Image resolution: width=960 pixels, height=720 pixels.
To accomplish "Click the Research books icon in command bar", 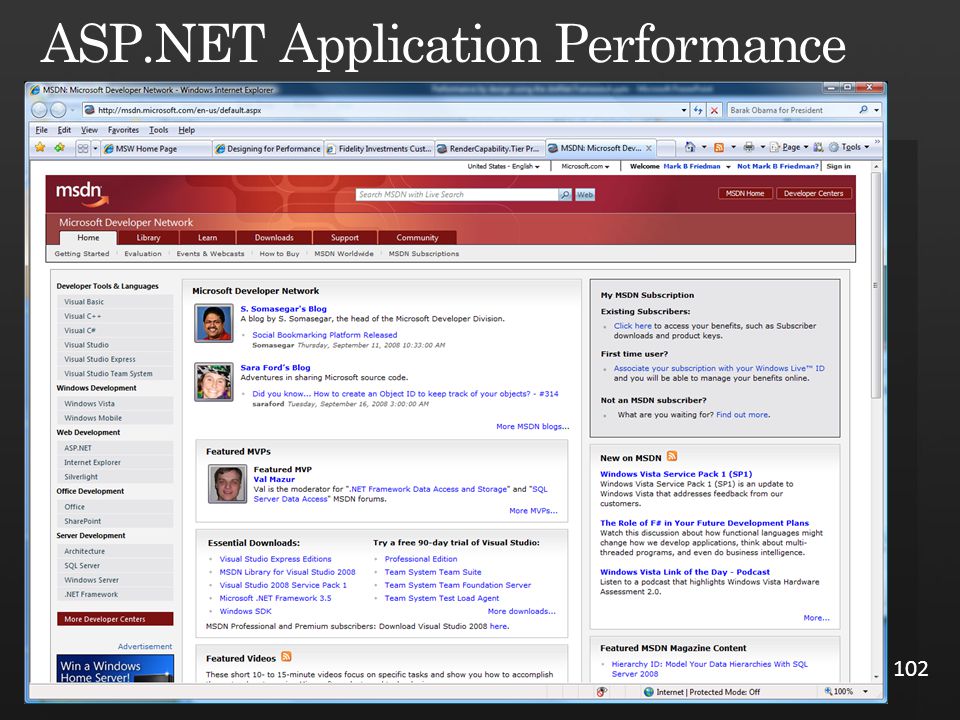I will 818,147.
